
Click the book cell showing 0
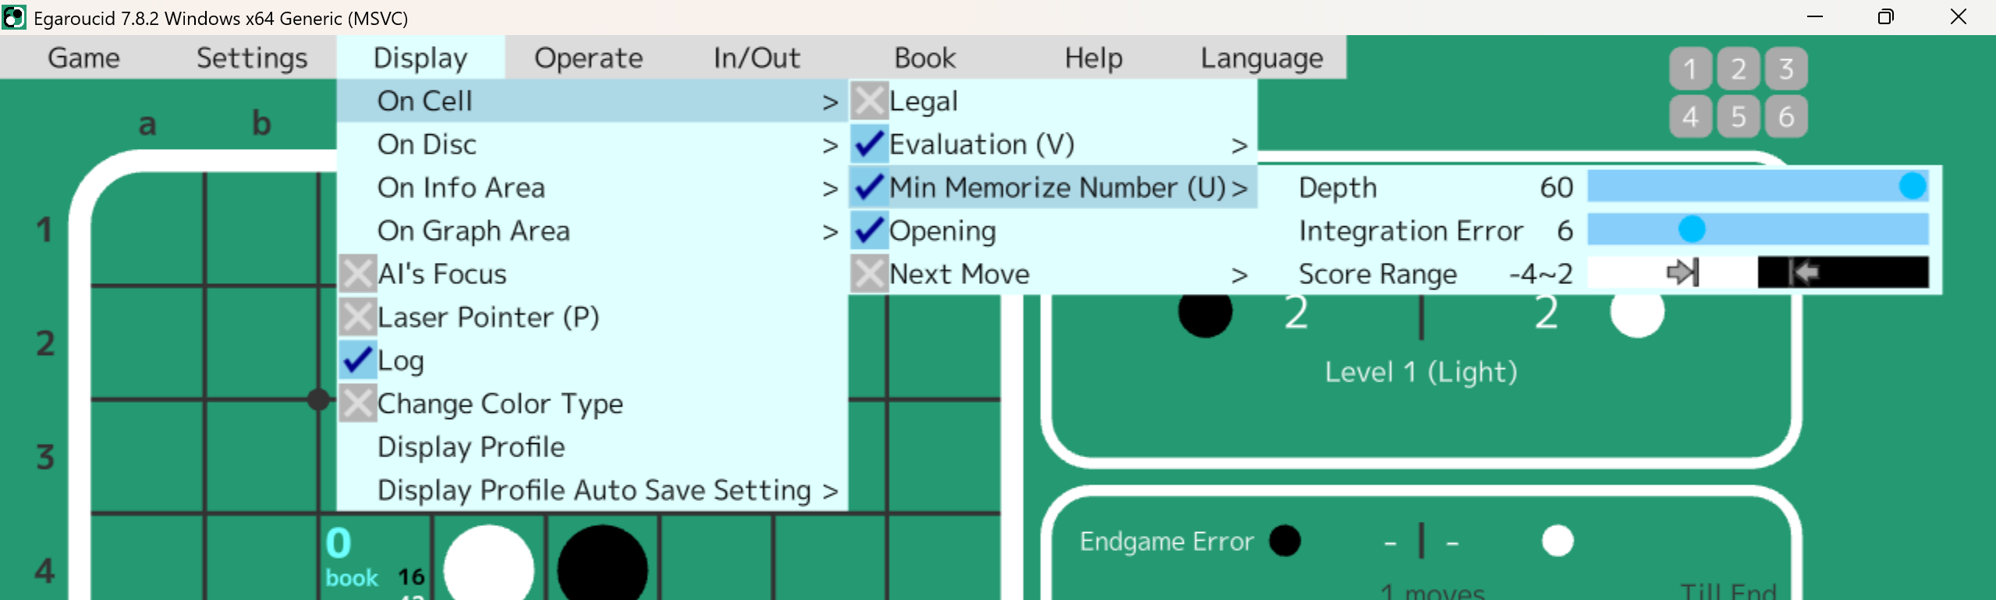375,558
